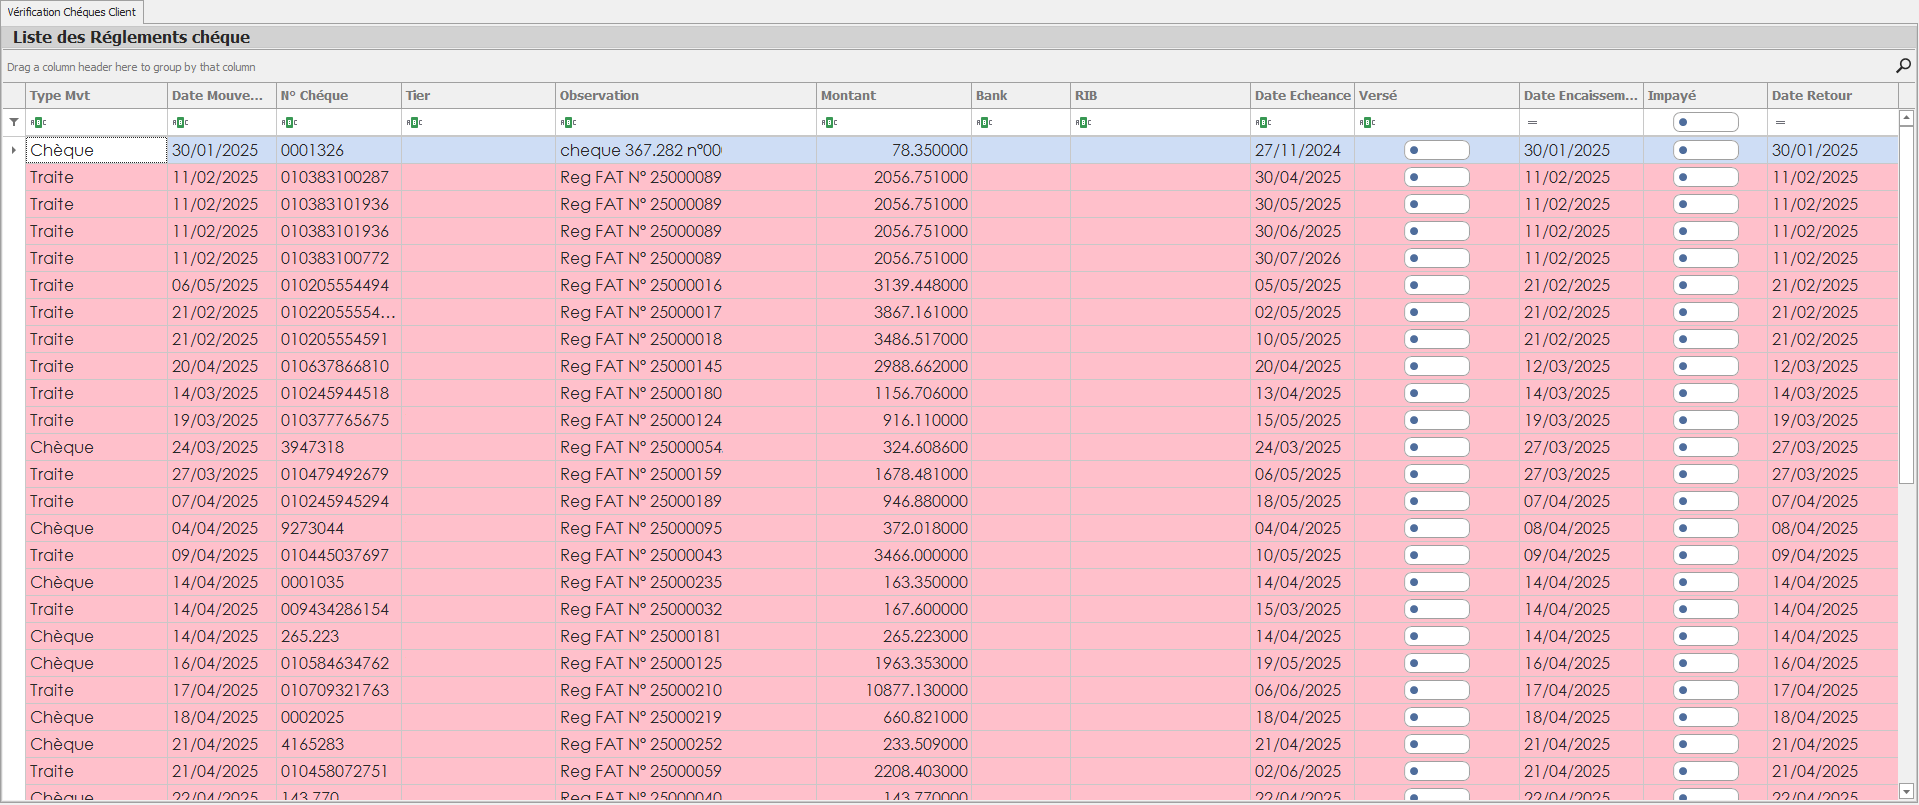Expand the first Chèque row indicator arrow
This screenshot has height=805, width=1919.
click(x=13, y=150)
